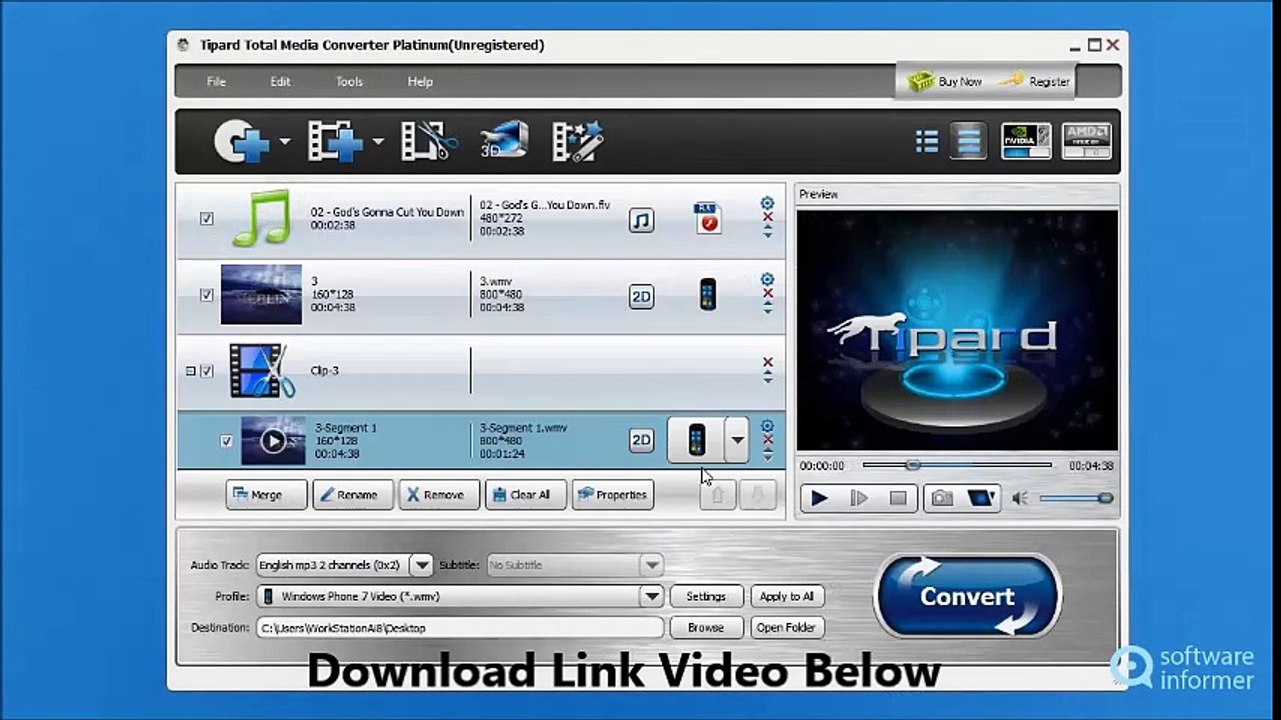Open the Help menu

[x=420, y=82]
